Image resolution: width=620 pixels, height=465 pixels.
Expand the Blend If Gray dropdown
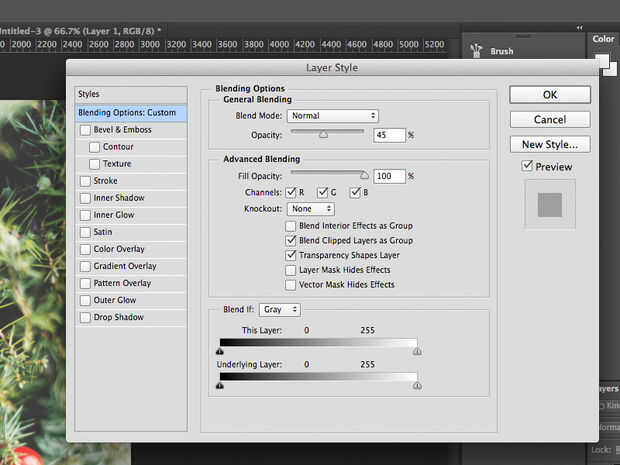[x=280, y=310]
